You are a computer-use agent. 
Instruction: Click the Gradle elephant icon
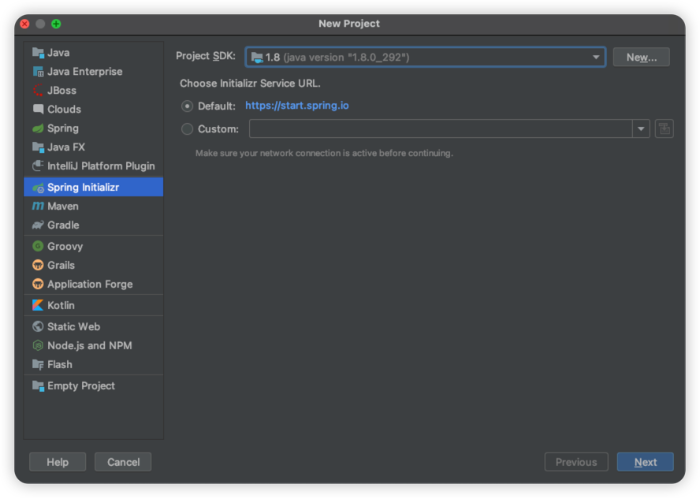[38, 225]
